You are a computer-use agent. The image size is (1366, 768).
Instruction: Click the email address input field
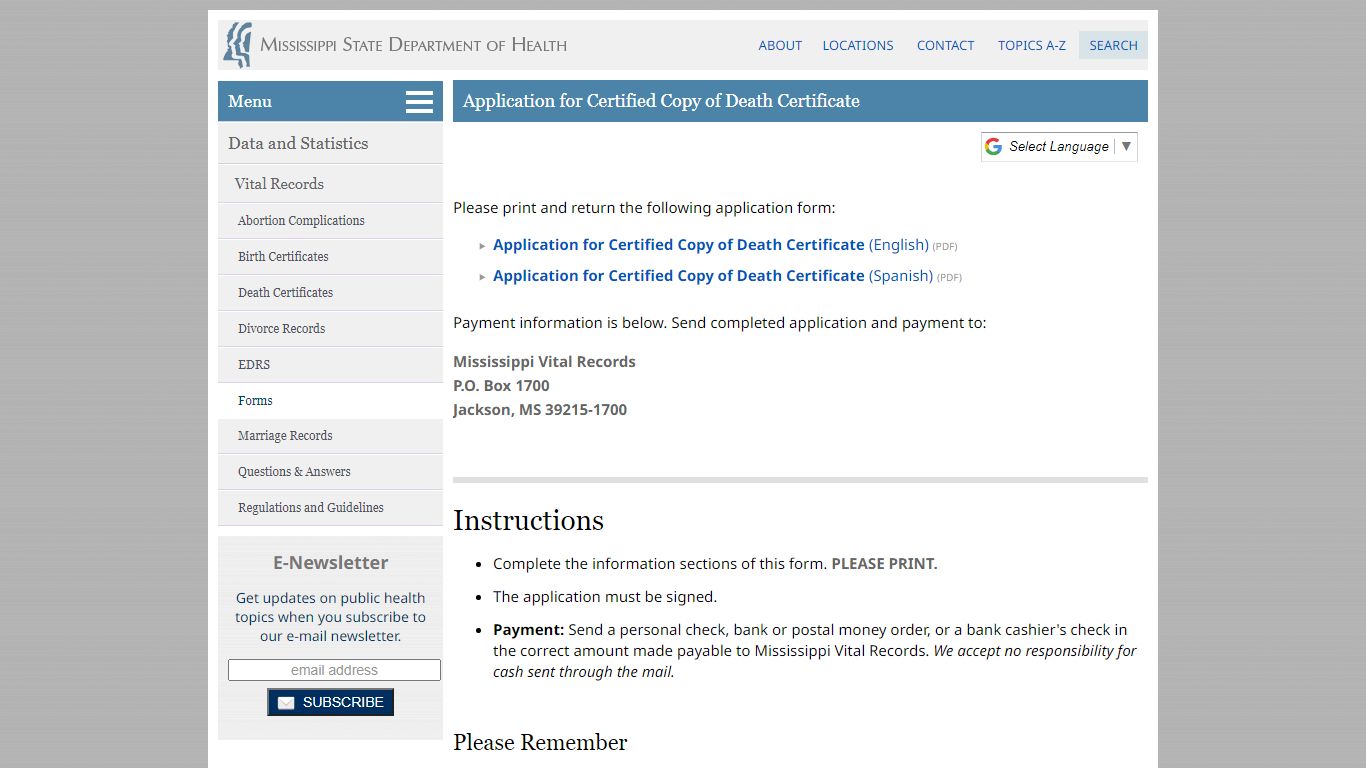(334, 670)
